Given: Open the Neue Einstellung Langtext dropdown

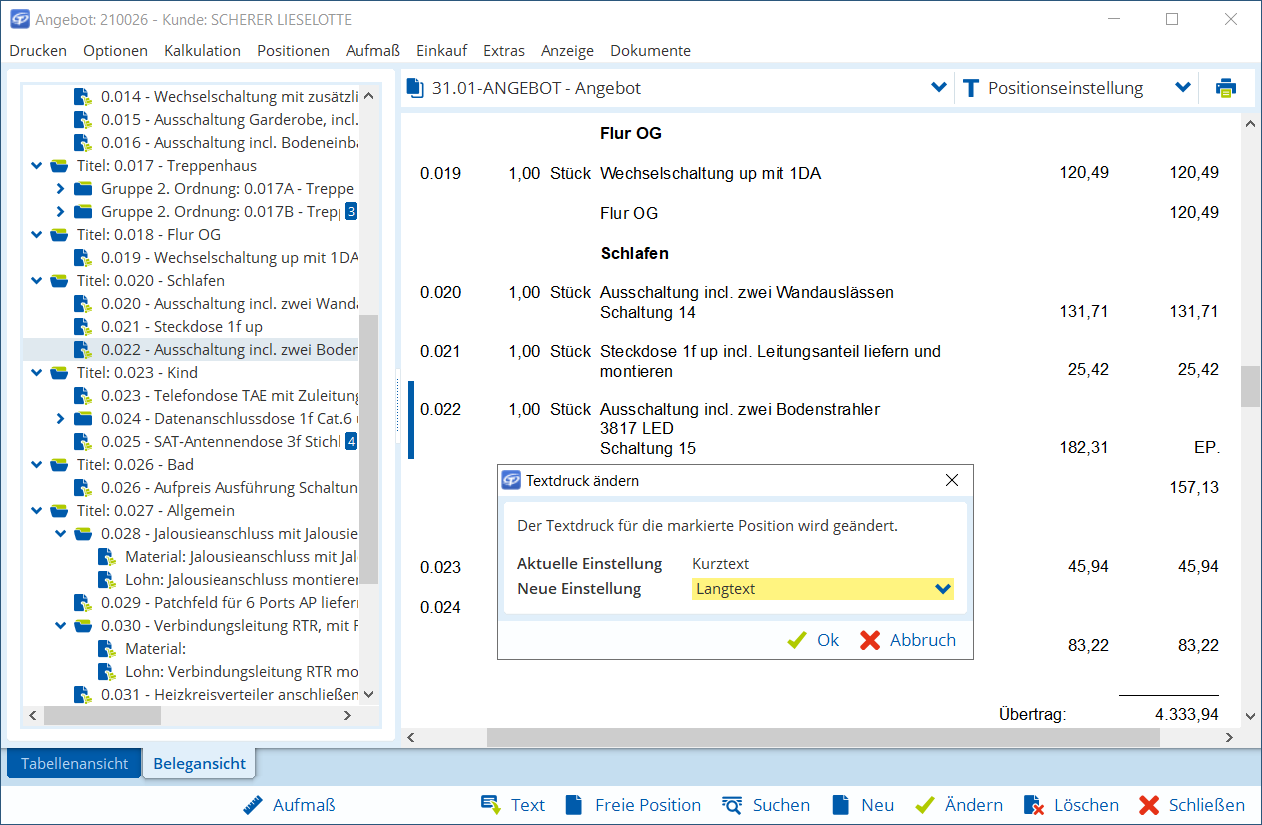Looking at the screenshot, I should [941, 589].
